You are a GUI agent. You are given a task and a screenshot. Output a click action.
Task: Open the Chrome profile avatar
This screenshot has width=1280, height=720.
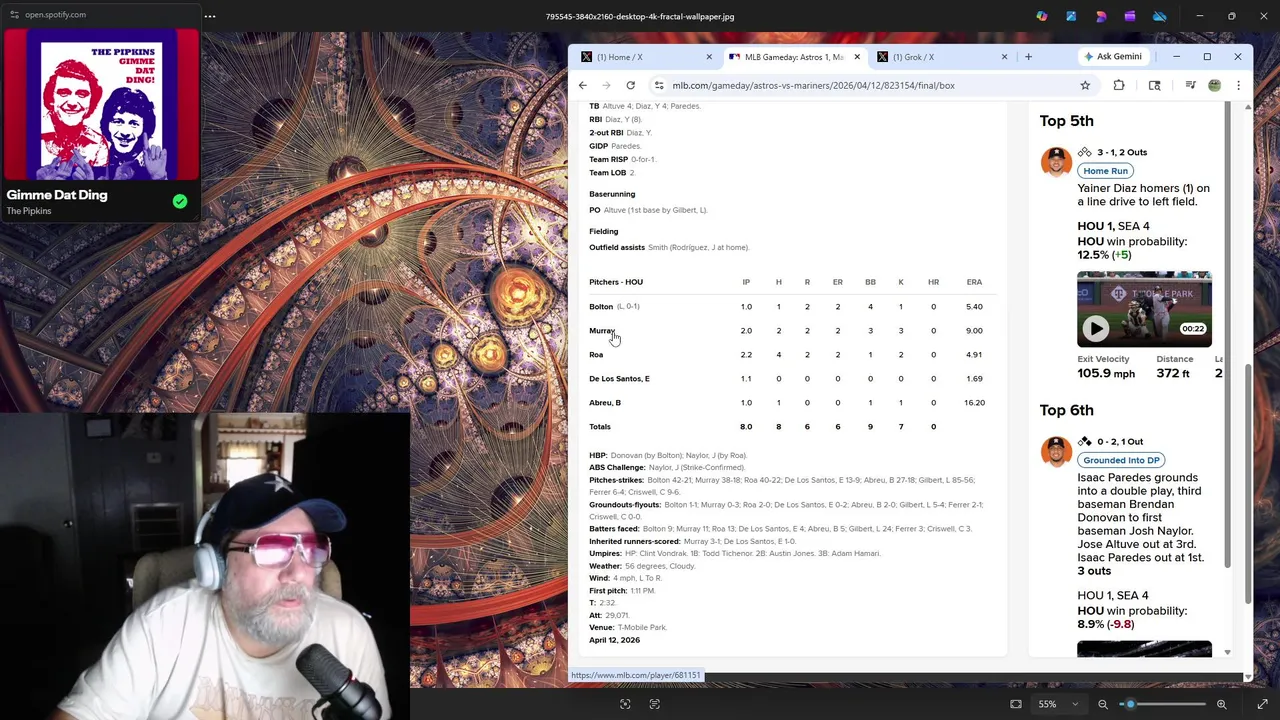coord(1214,85)
